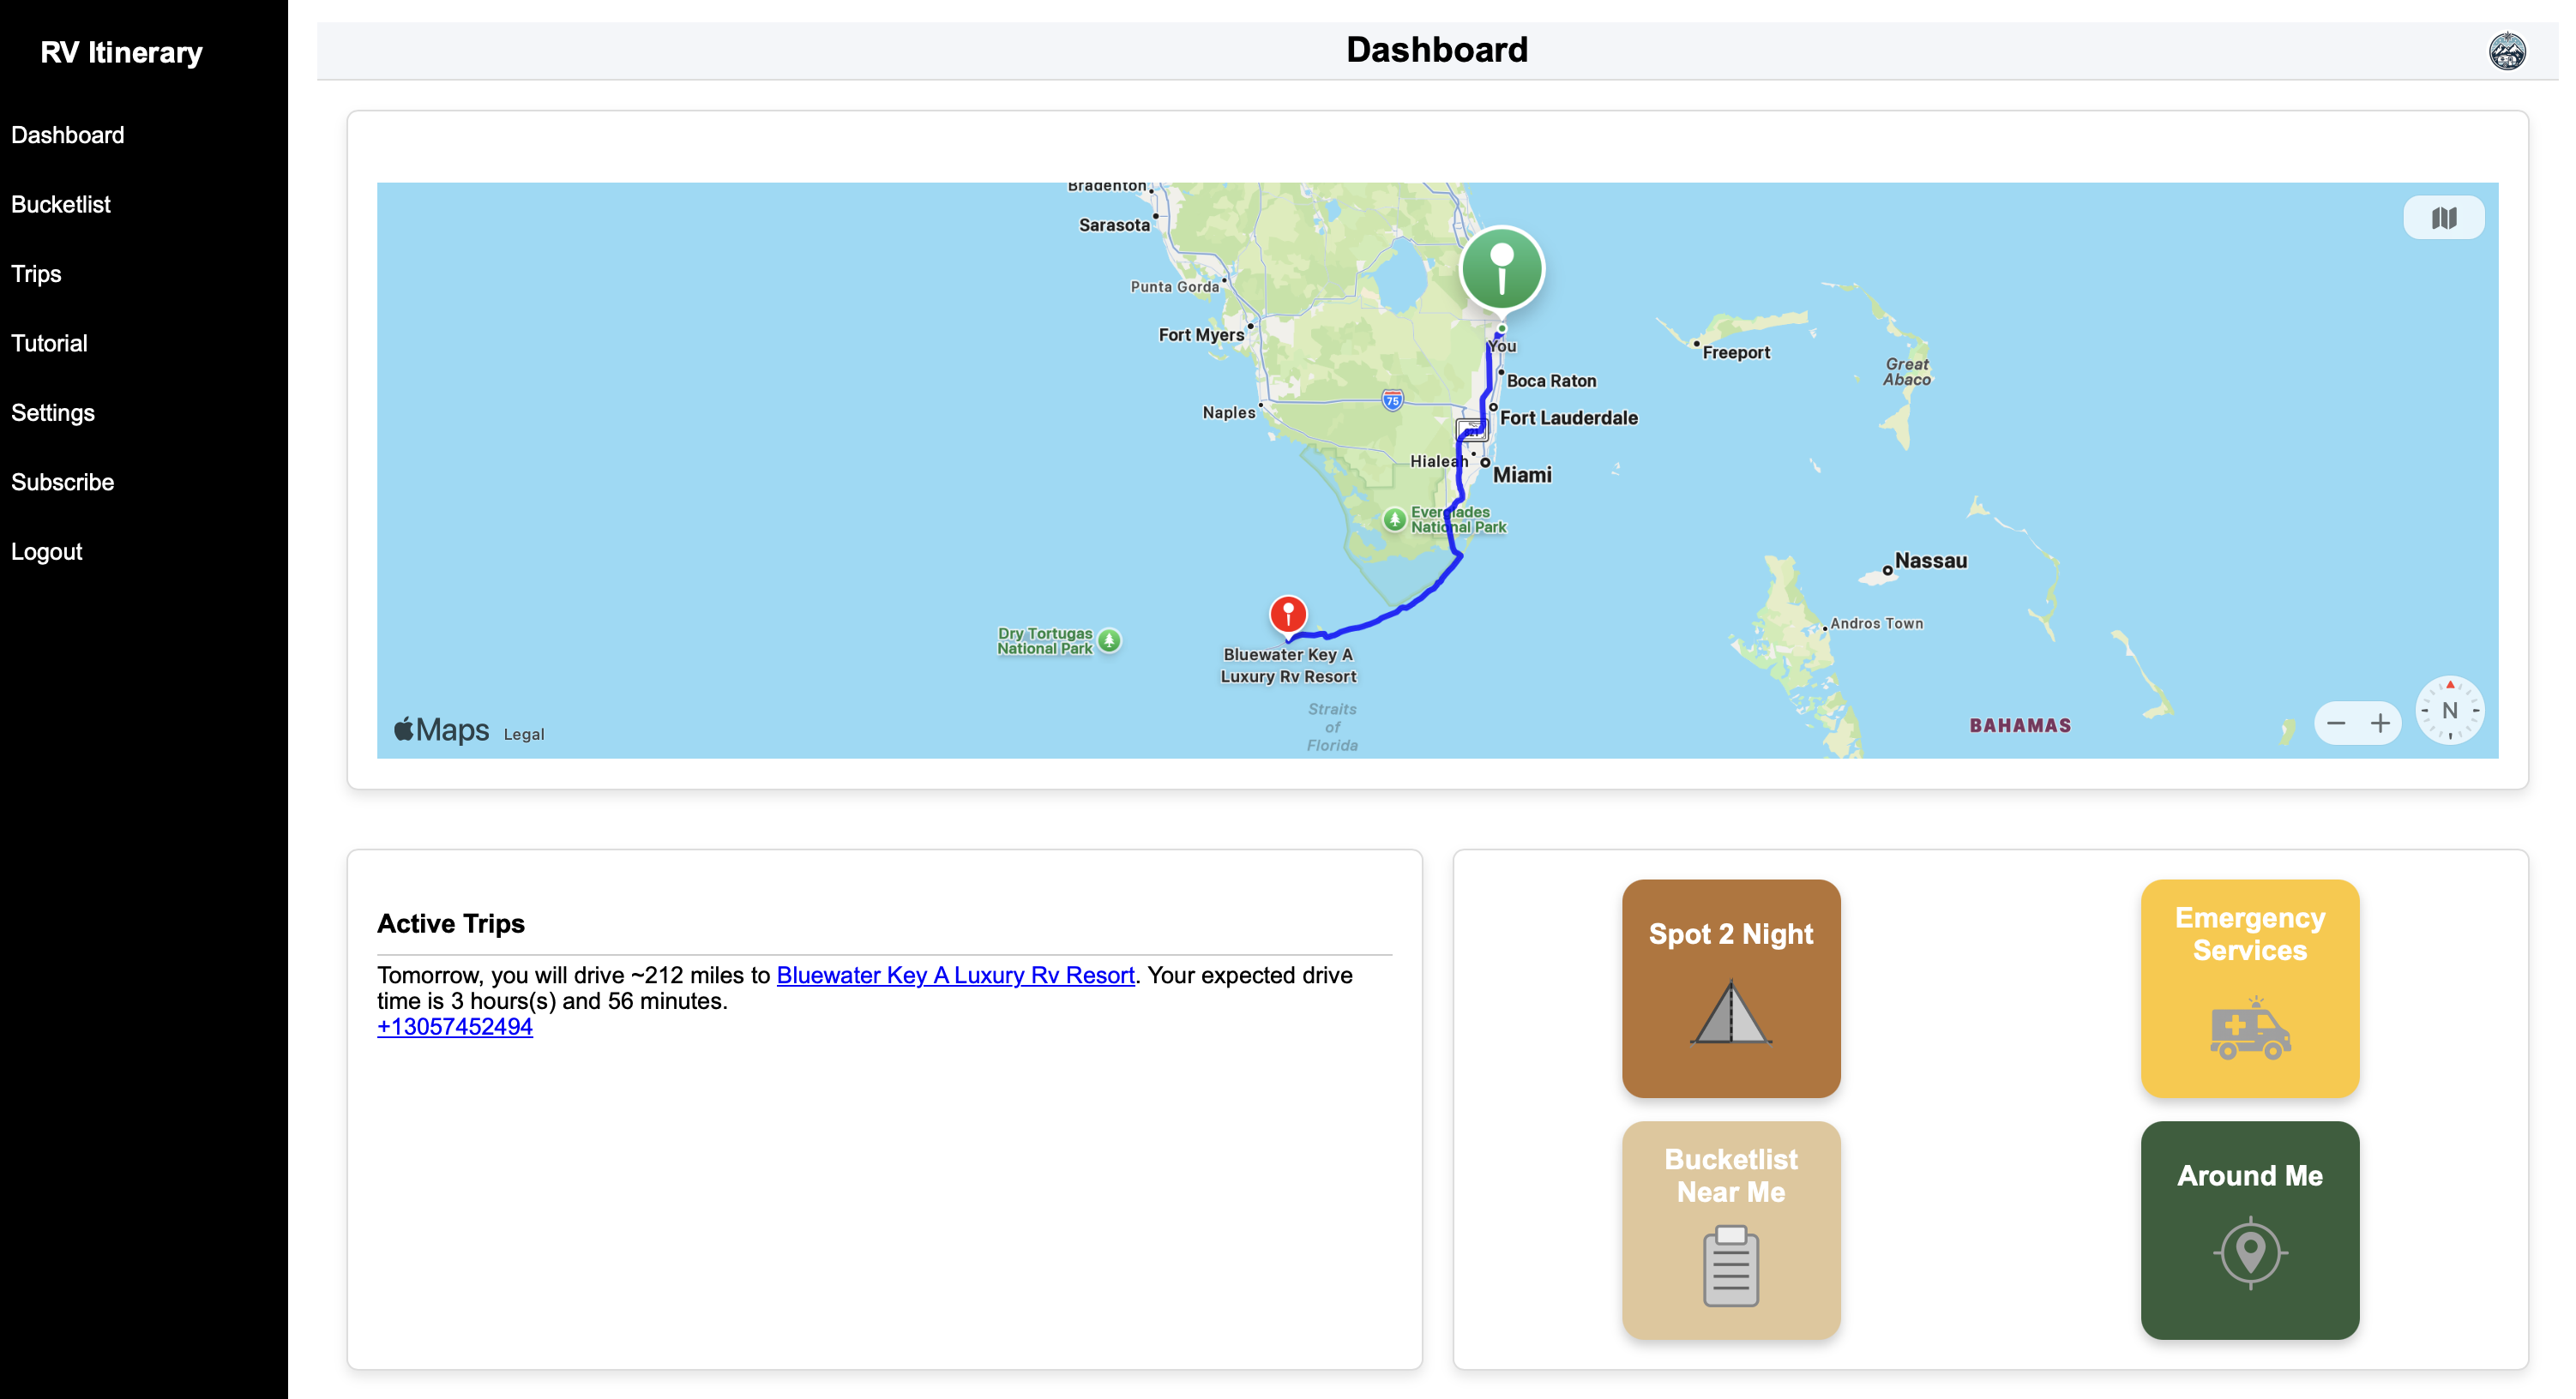Click the Punta Gorda map label
The height and width of the screenshot is (1399, 2576).
tap(1175, 287)
